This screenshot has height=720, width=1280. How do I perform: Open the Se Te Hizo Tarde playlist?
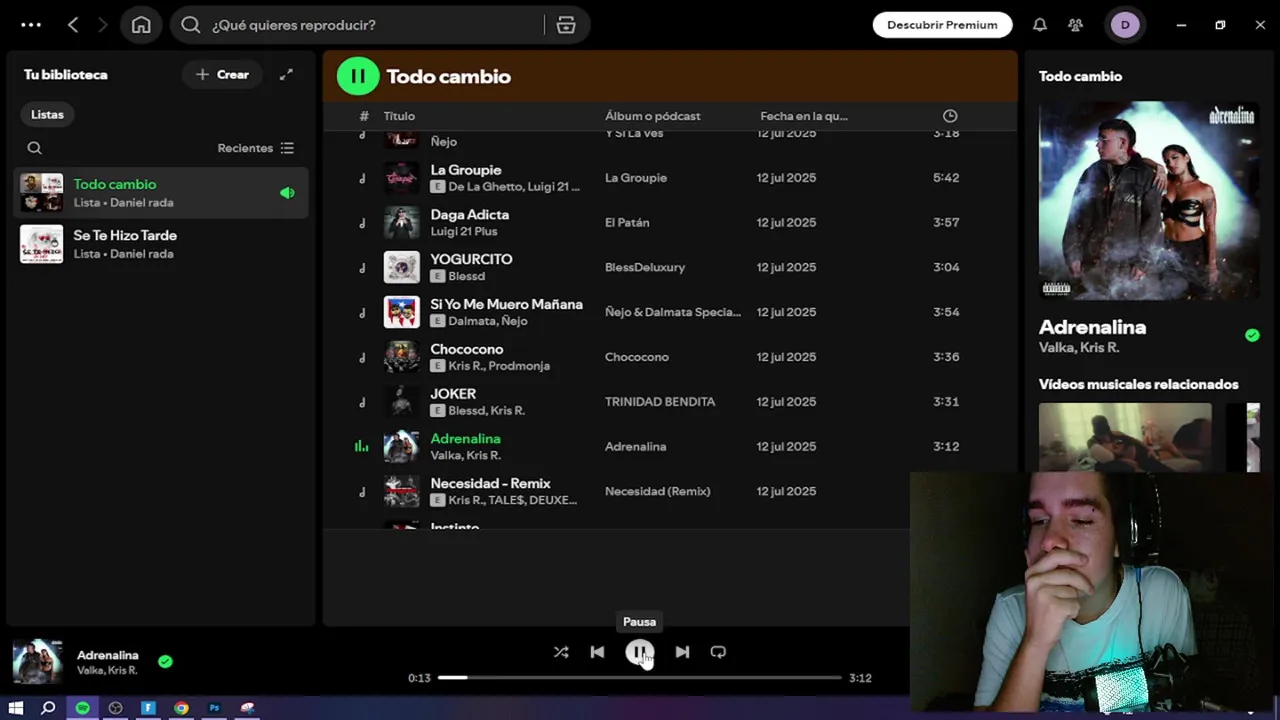point(160,244)
